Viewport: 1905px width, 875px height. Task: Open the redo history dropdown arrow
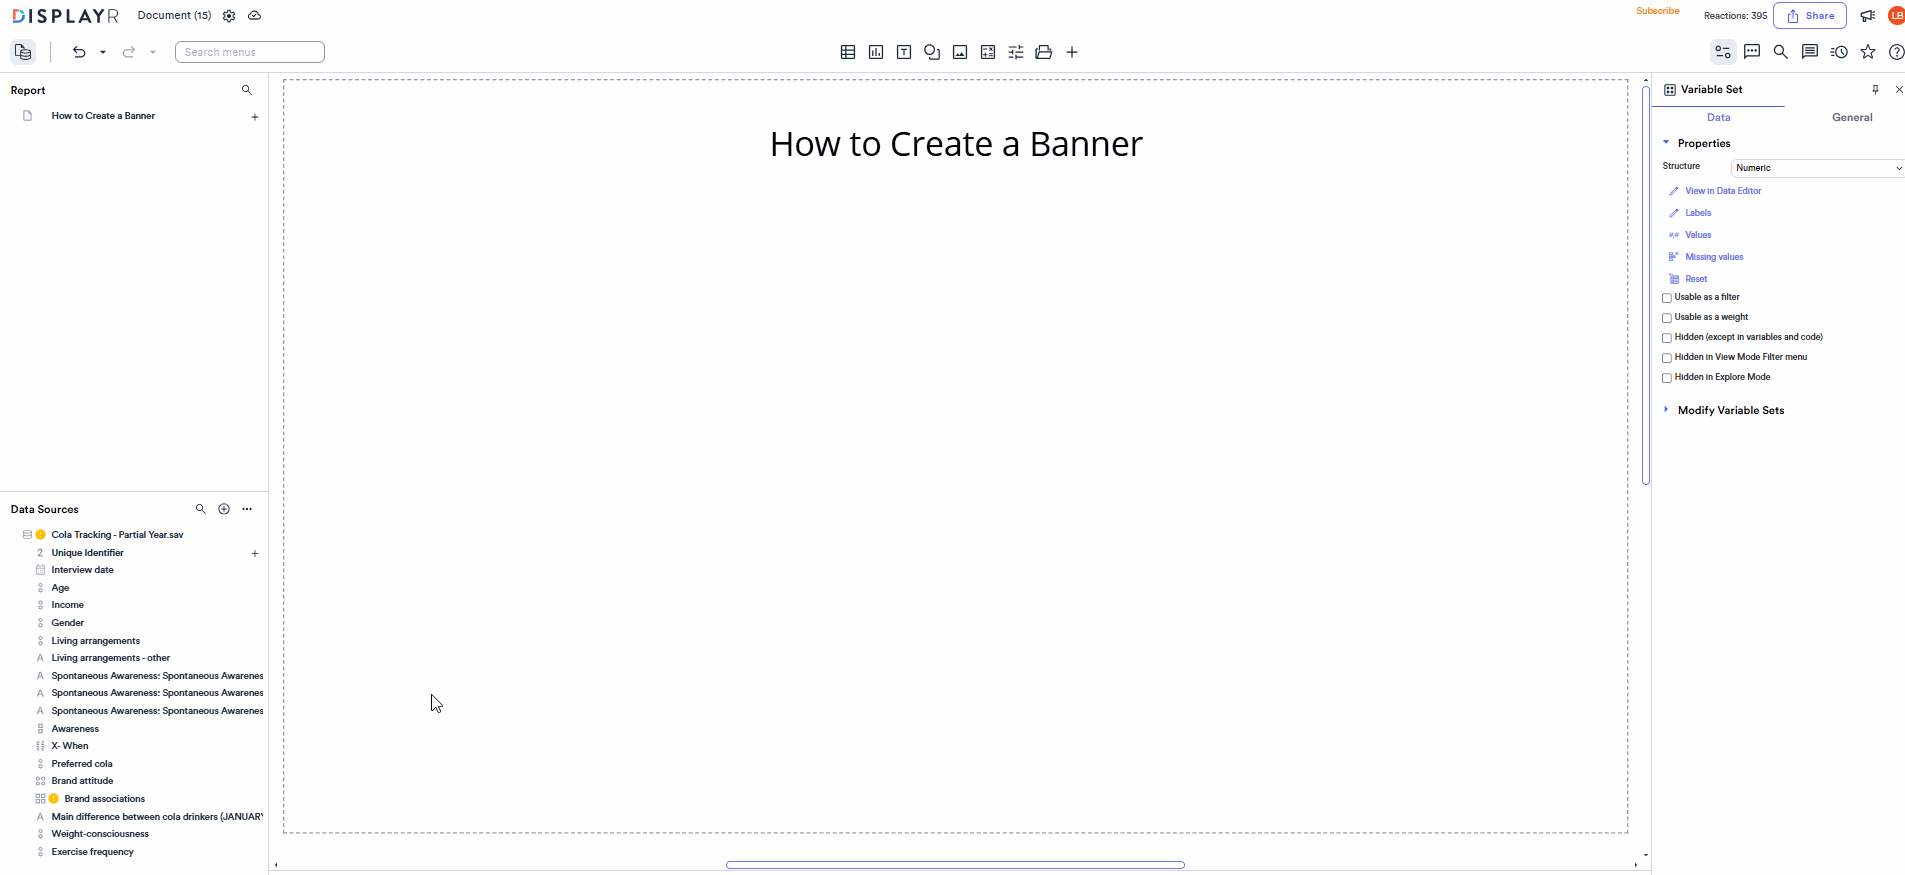point(153,52)
